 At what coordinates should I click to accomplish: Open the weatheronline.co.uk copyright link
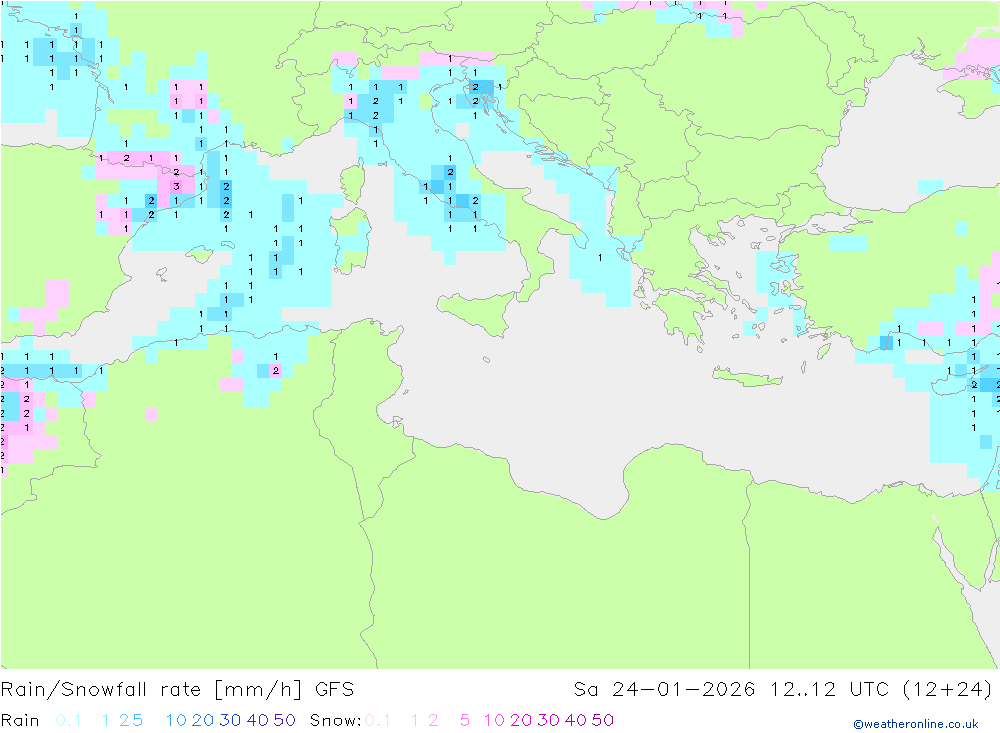(x=916, y=724)
